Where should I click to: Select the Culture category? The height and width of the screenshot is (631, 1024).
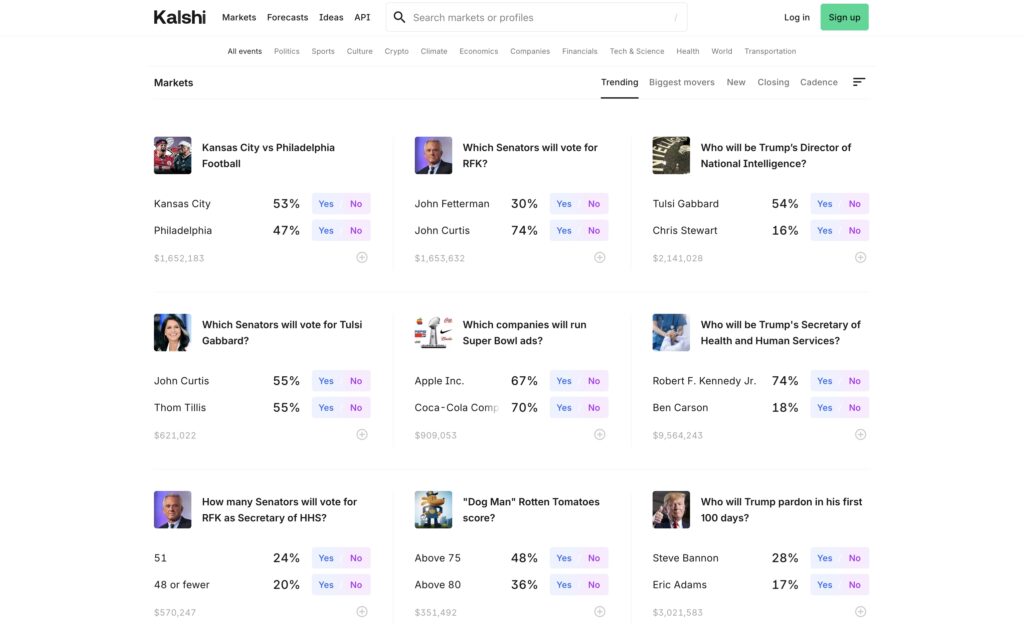click(359, 51)
